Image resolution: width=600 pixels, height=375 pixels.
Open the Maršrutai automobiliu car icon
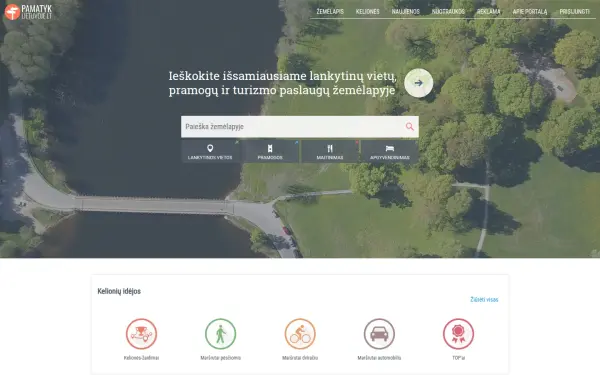coord(379,334)
